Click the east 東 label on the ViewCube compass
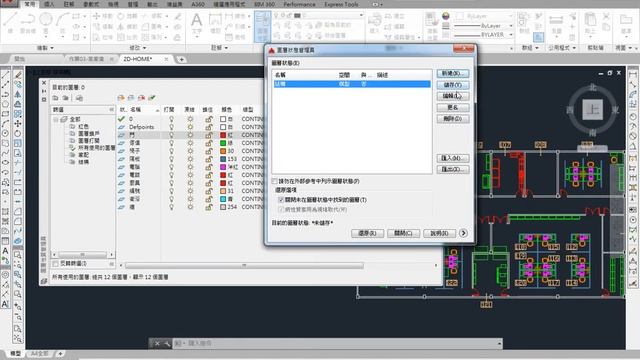The image size is (640, 360). point(615,110)
